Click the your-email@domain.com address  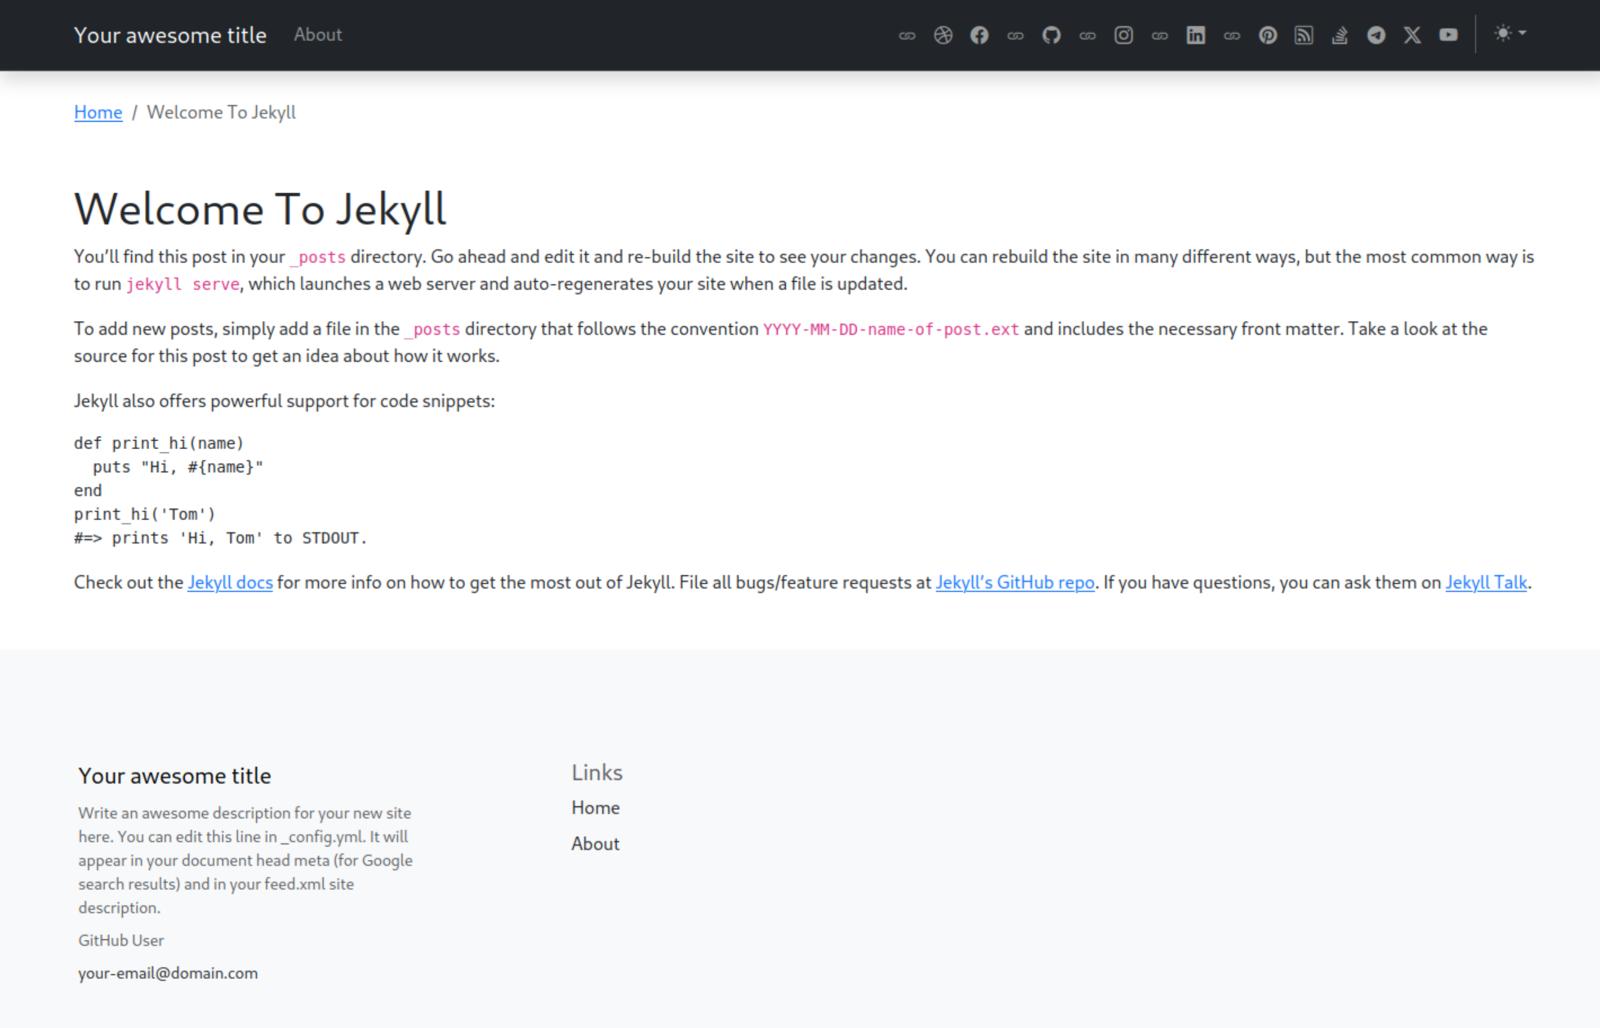pyautogui.click(x=167, y=972)
